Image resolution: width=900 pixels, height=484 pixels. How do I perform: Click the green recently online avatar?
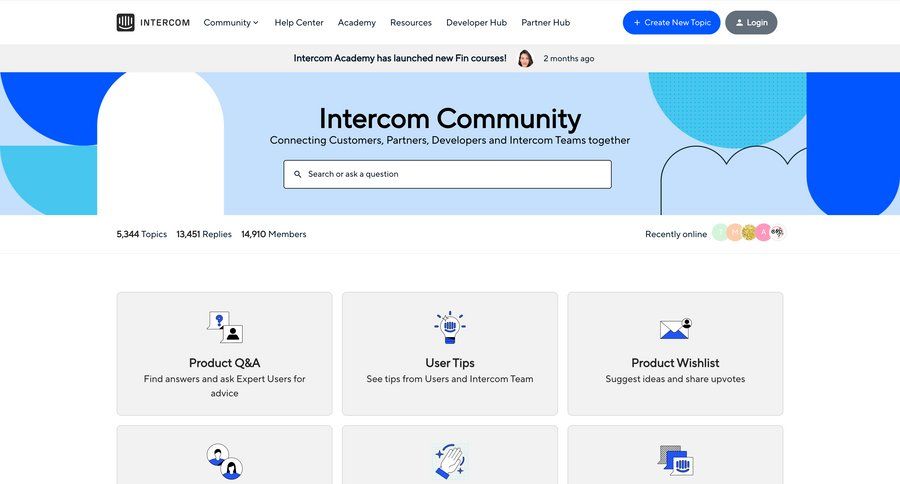[720, 233]
